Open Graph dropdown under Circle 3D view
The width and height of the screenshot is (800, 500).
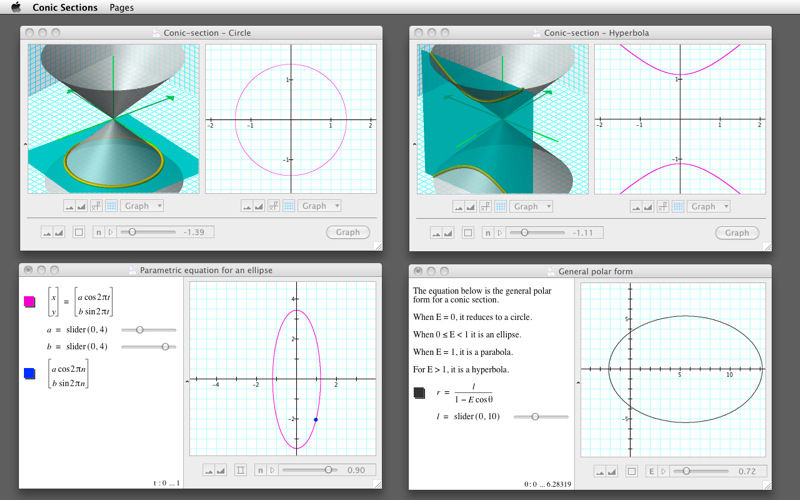pos(142,206)
